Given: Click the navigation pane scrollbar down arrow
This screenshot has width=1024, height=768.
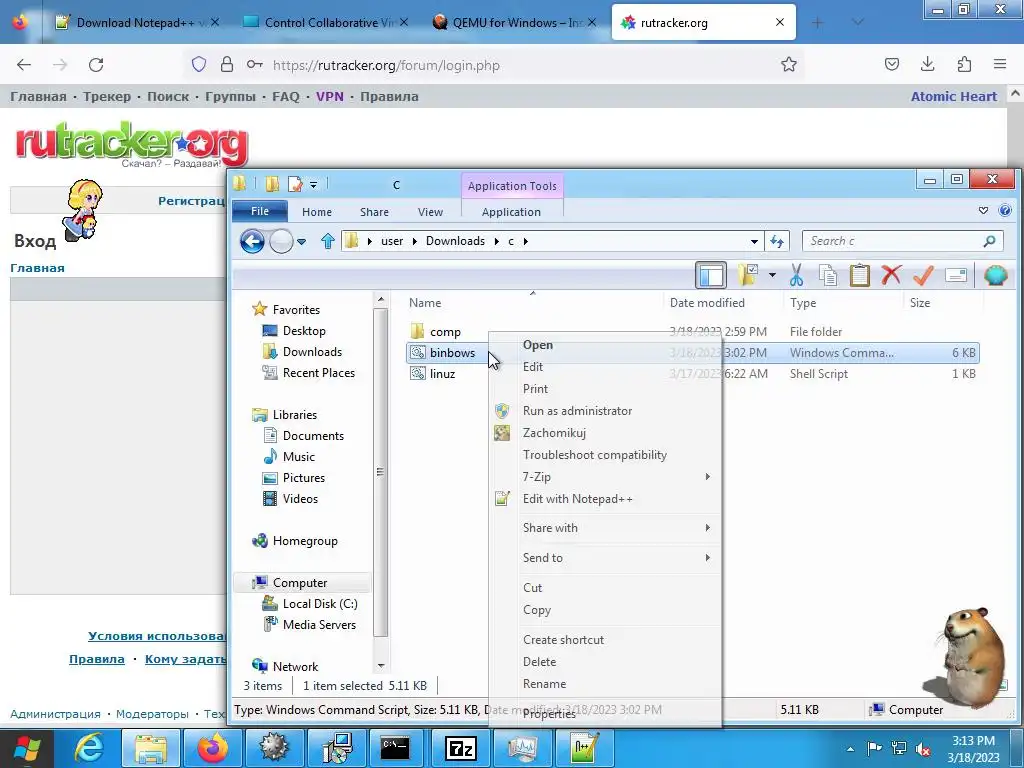Looking at the screenshot, I should [381, 666].
